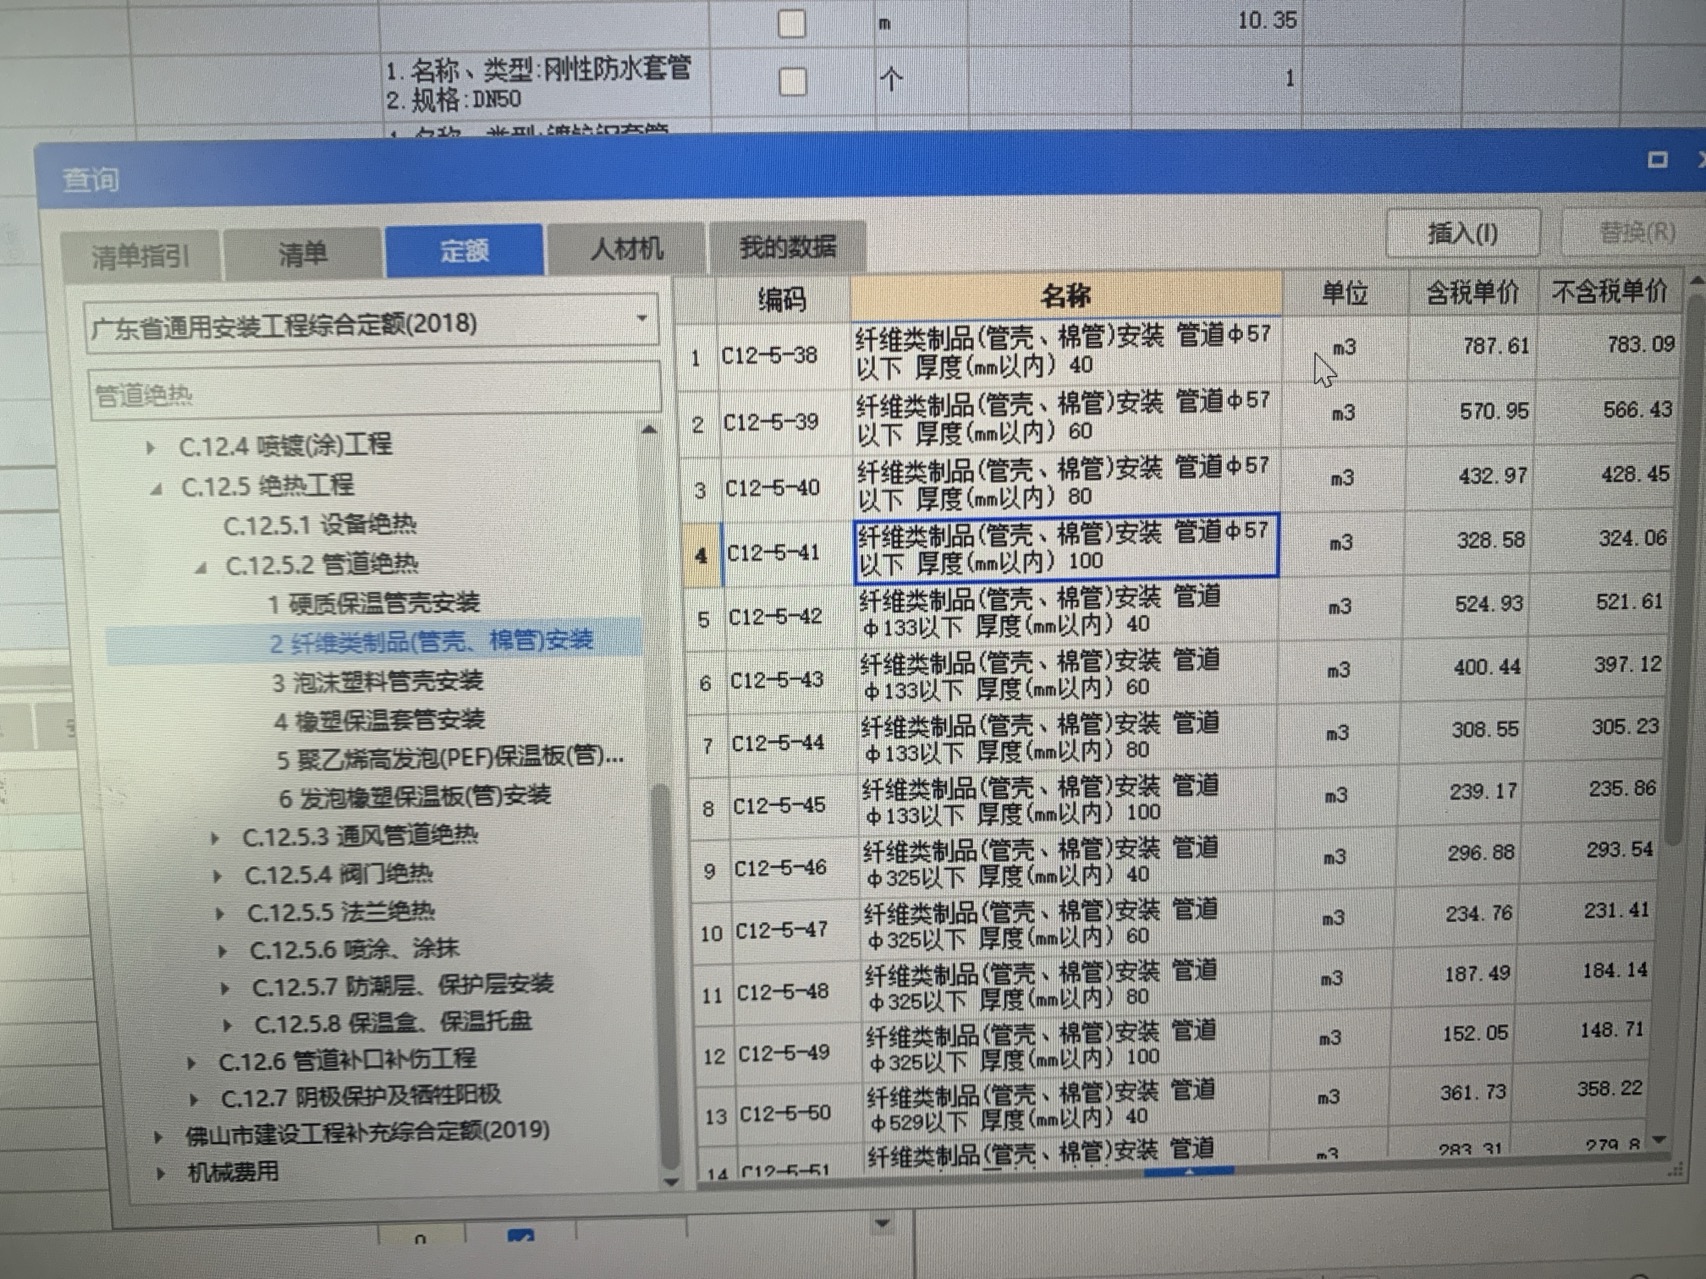Select row C12-5-48 code cell
Viewport: 1706px width, 1279px height.
(798, 991)
